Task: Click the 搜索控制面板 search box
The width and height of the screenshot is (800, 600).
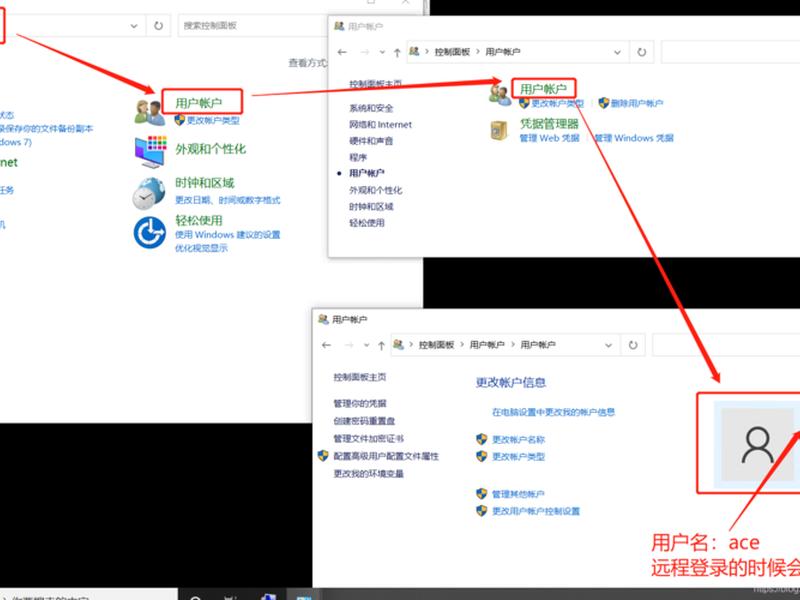Action: pyautogui.click(x=253, y=26)
